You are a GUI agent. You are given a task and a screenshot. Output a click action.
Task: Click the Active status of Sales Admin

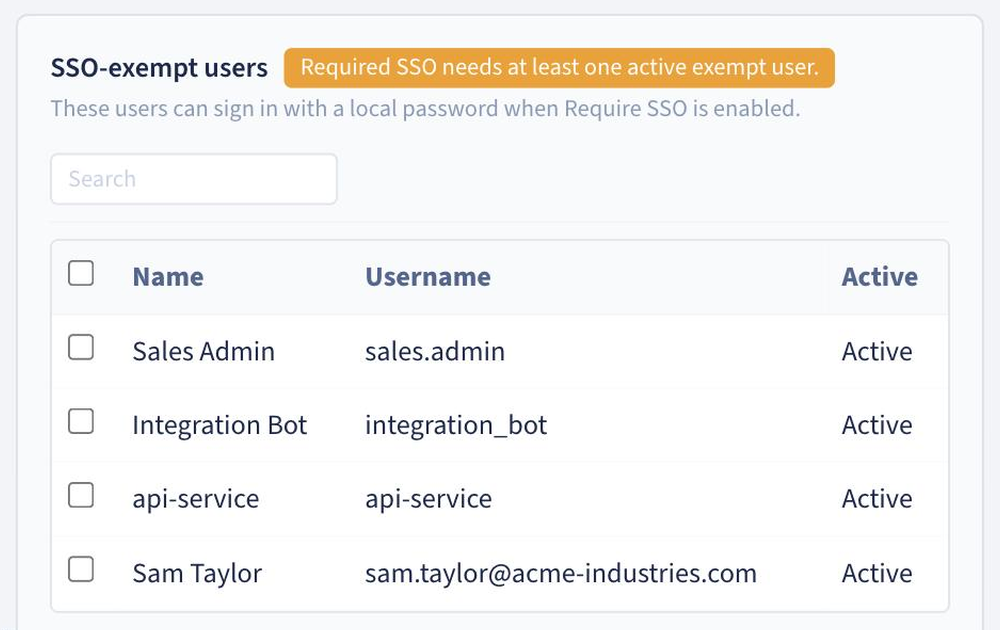(877, 351)
